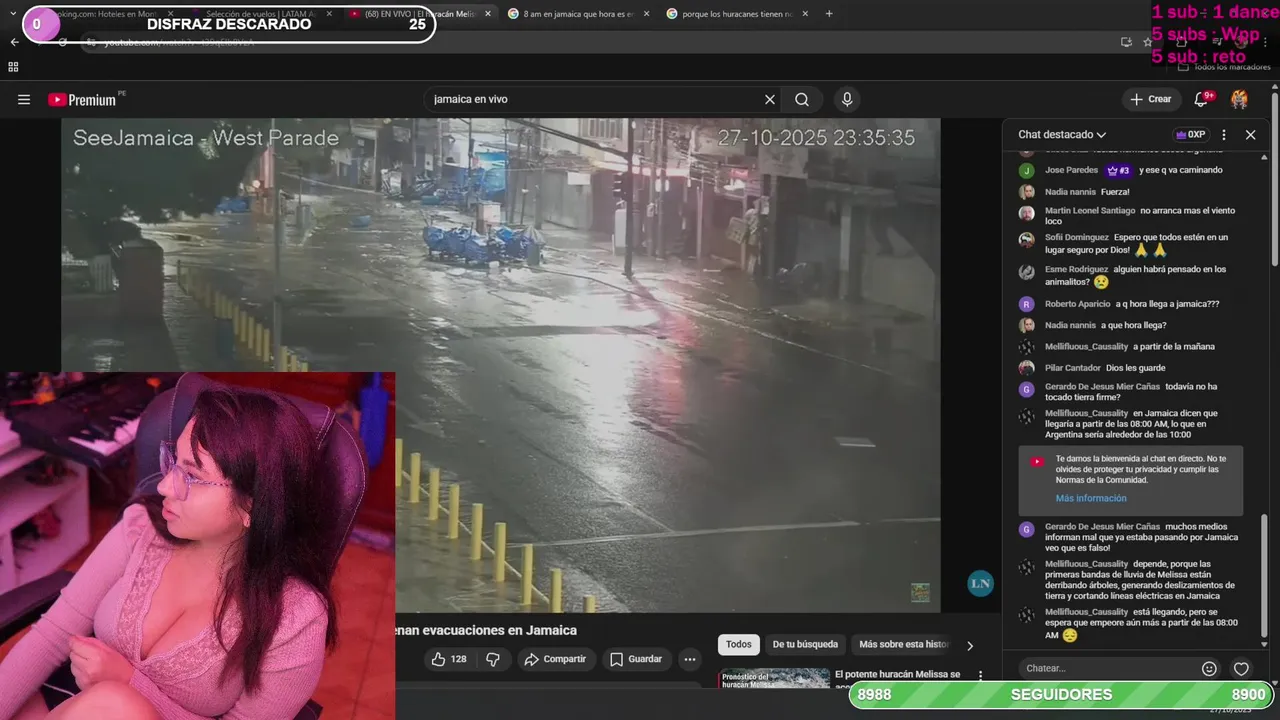This screenshot has height=720, width=1280.
Task: Switch to the 'EN VIVO Huracán Melissa' tab
Action: pyautogui.click(x=418, y=14)
